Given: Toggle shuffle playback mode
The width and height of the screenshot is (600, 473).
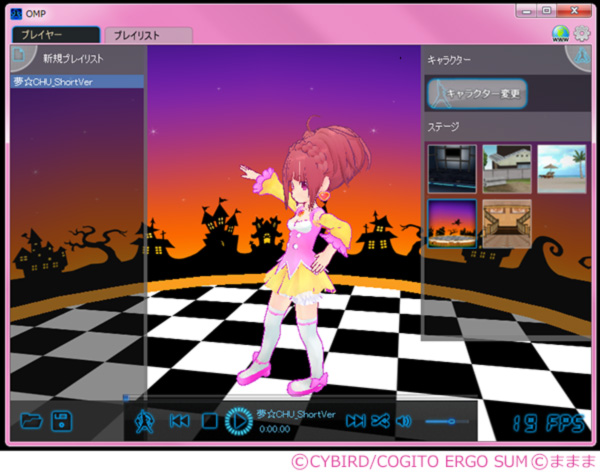Looking at the screenshot, I should (380, 421).
